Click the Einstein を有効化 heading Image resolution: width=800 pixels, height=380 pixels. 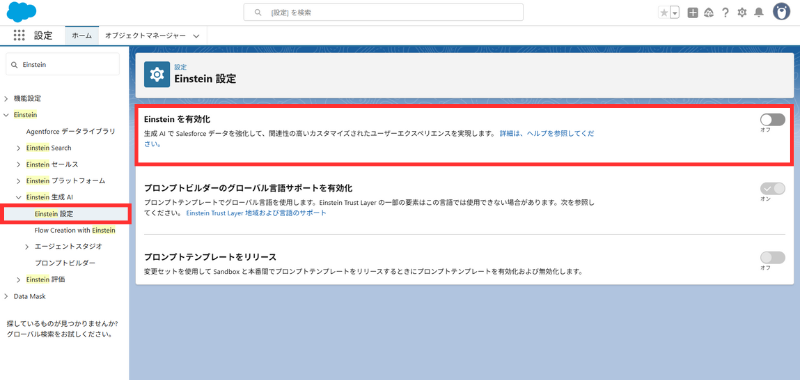(177, 119)
